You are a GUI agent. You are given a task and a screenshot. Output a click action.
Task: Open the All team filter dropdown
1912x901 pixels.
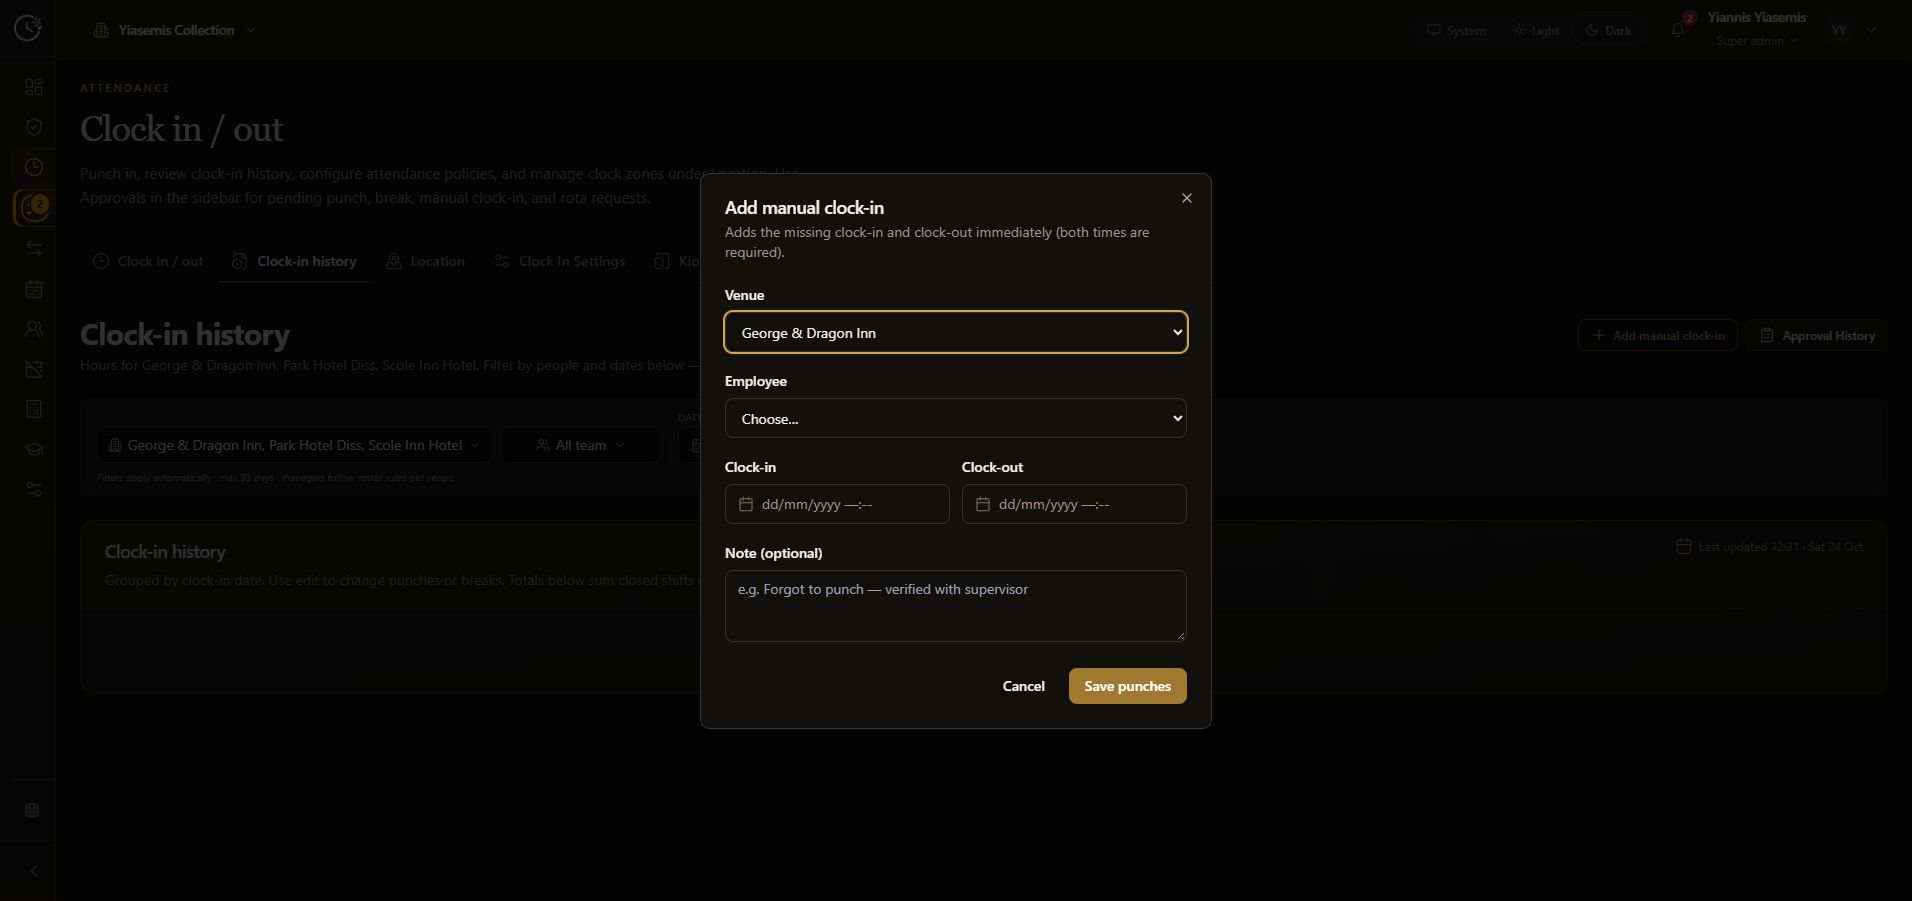[580, 445]
